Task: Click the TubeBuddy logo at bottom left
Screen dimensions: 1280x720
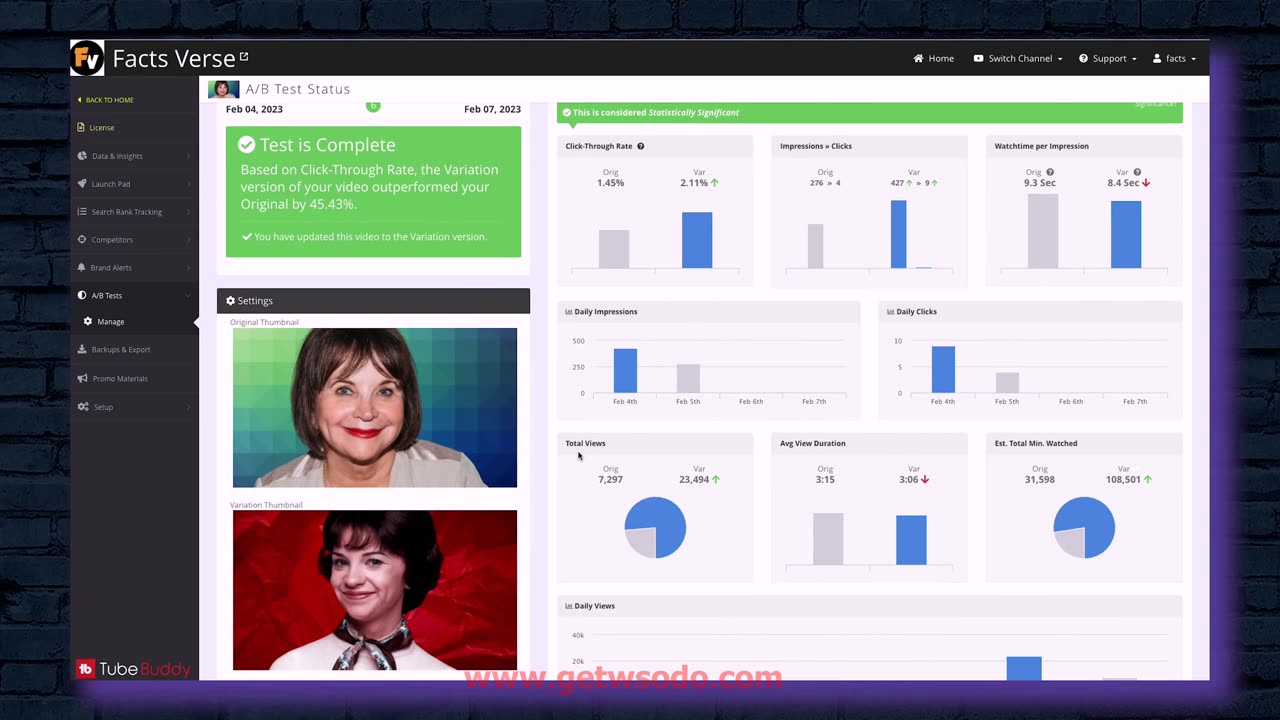Action: (x=133, y=669)
